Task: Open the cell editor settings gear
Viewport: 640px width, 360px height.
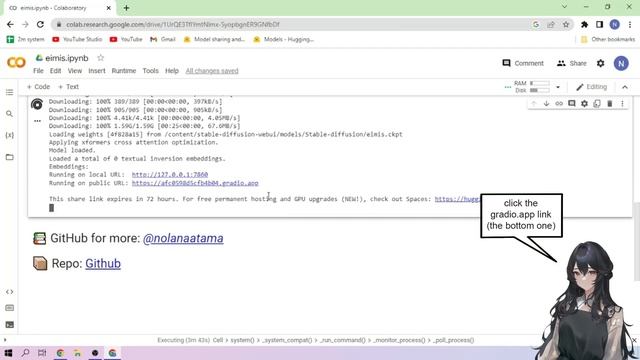Action: [584, 104]
